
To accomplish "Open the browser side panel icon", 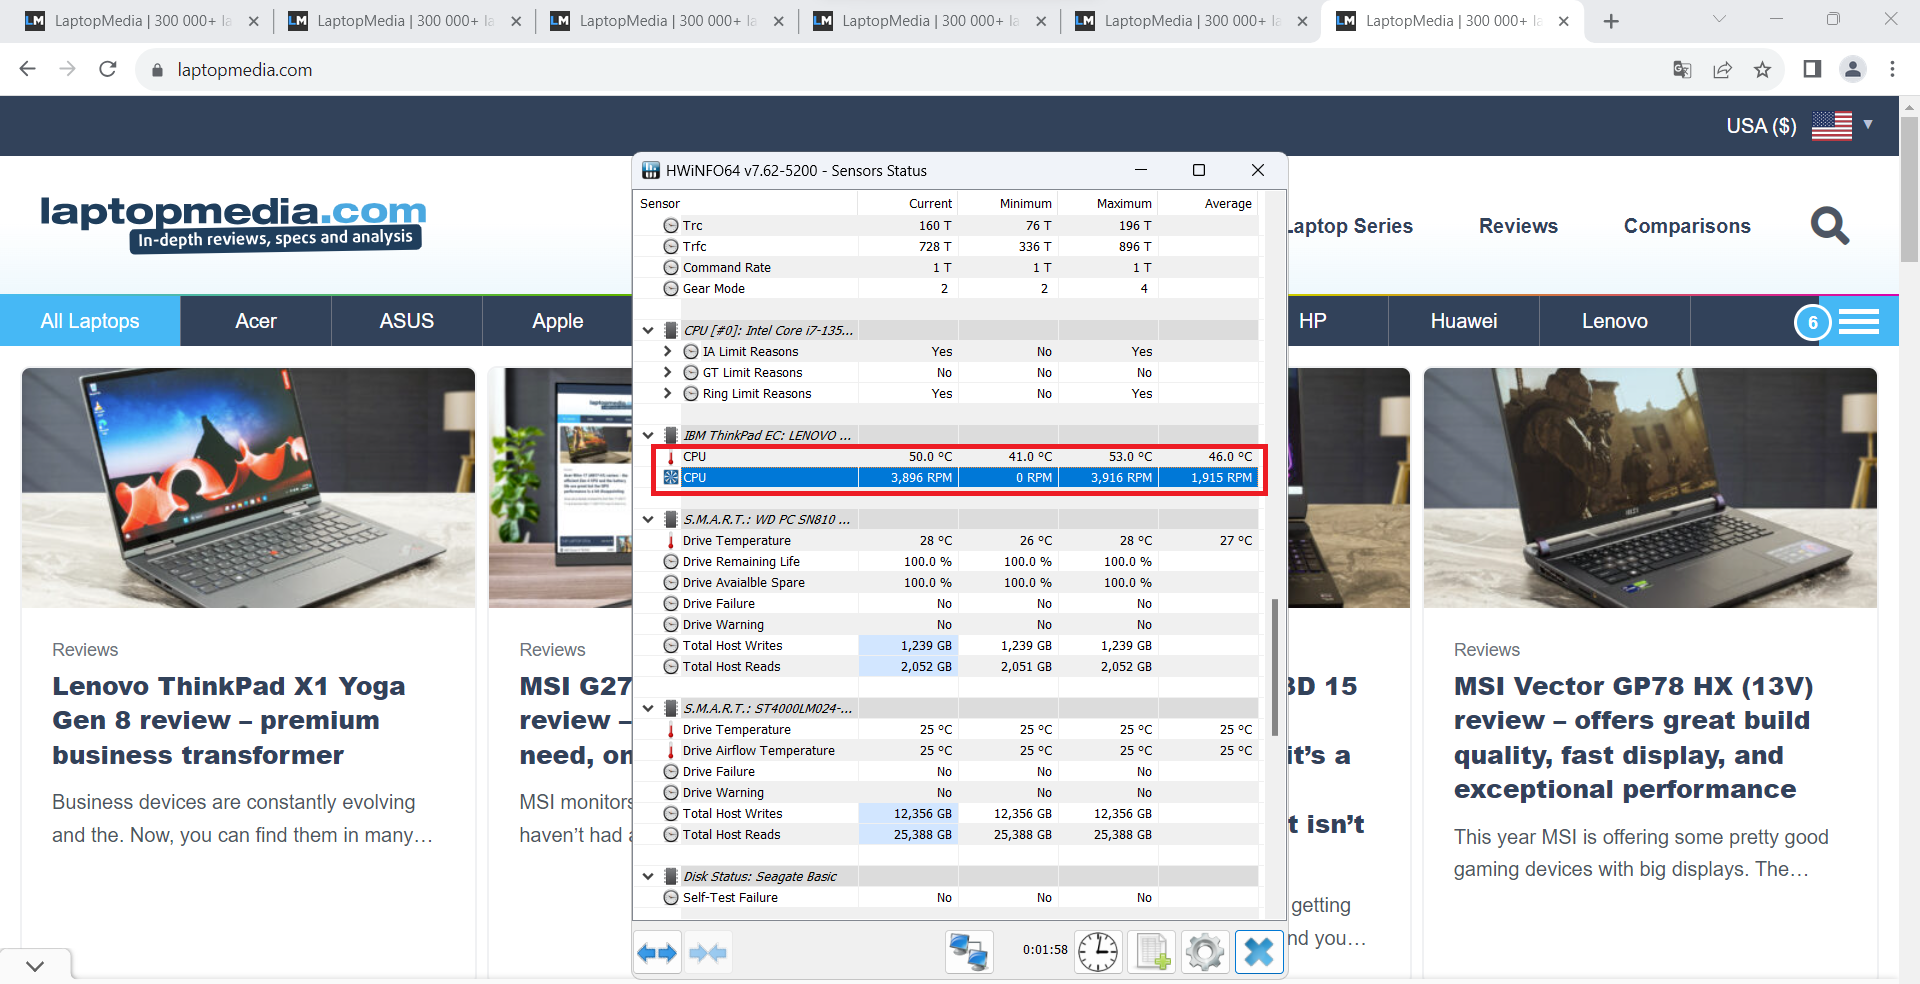I will (1812, 69).
